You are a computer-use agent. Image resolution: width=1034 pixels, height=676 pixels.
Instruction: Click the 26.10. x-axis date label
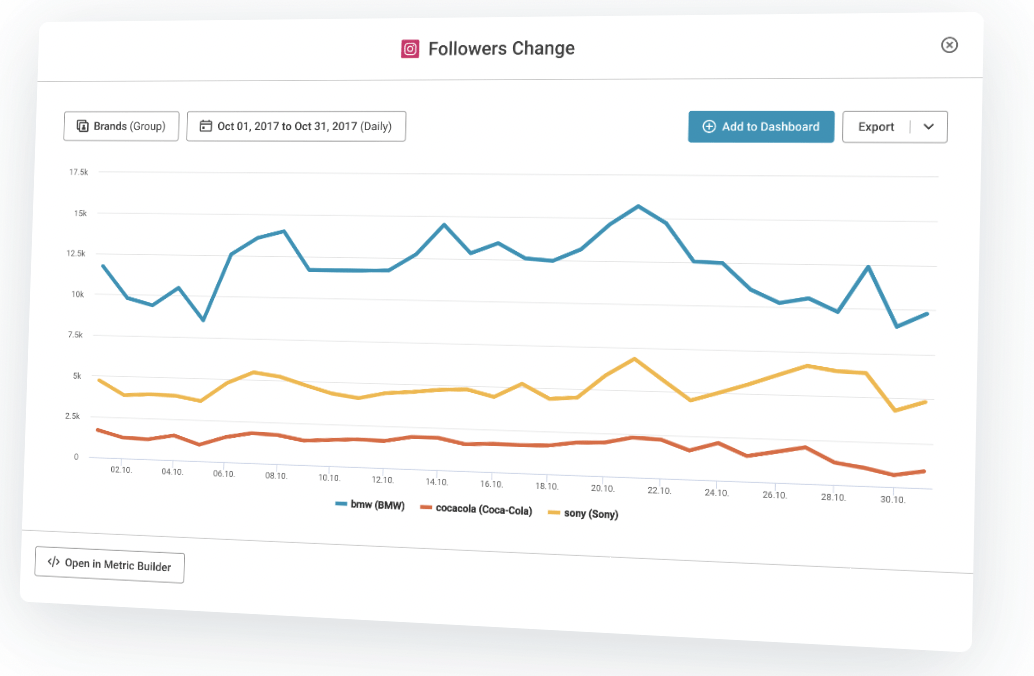click(x=775, y=495)
